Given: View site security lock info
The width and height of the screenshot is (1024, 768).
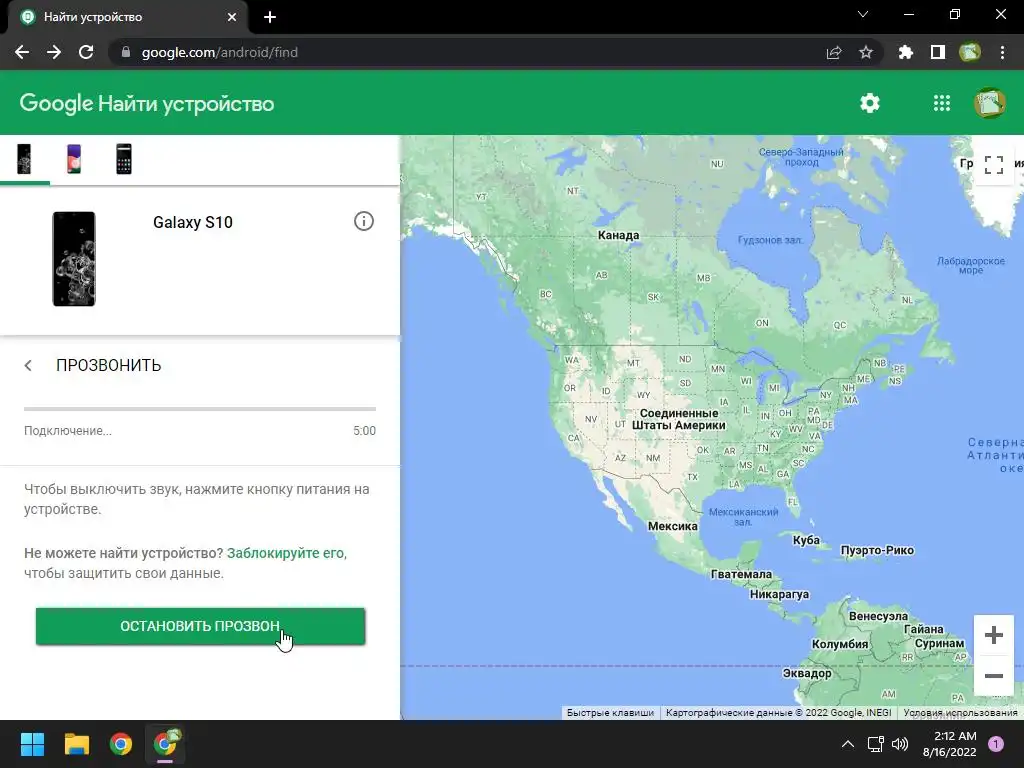Looking at the screenshot, I should click(126, 52).
